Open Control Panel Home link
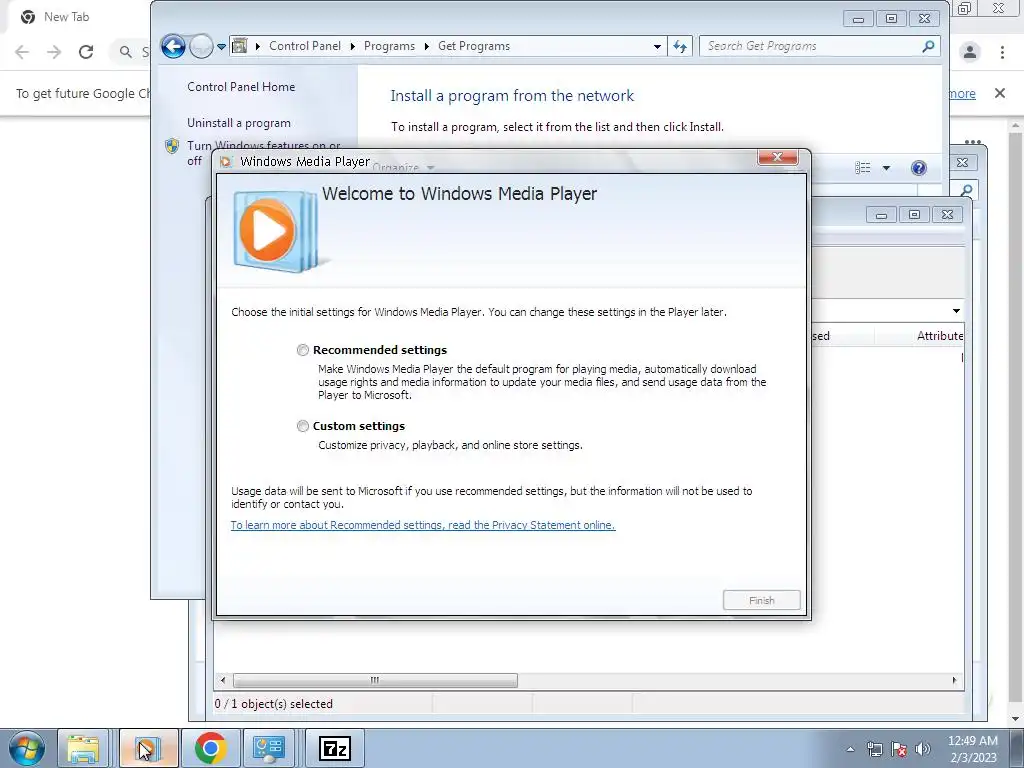This screenshot has width=1024, height=768. (241, 87)
